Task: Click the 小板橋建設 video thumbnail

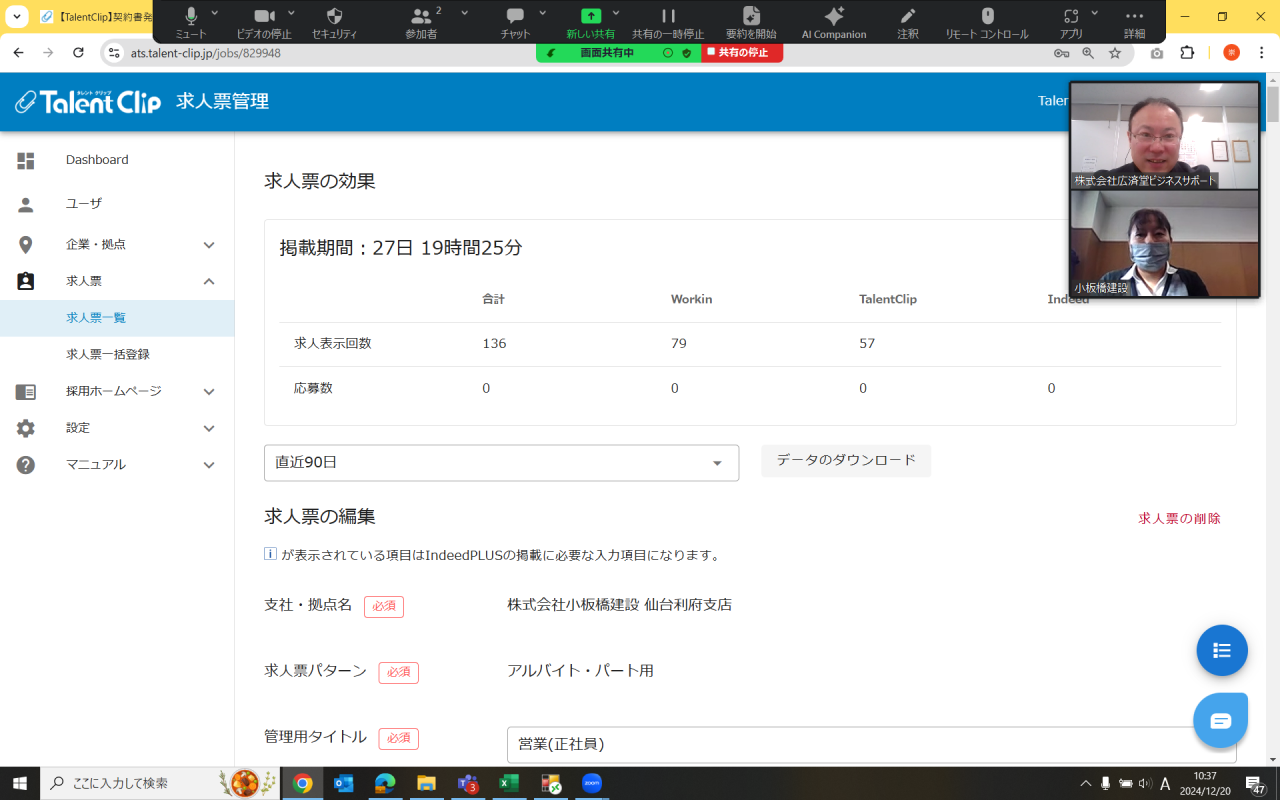Action: (x=1164, y=243)
